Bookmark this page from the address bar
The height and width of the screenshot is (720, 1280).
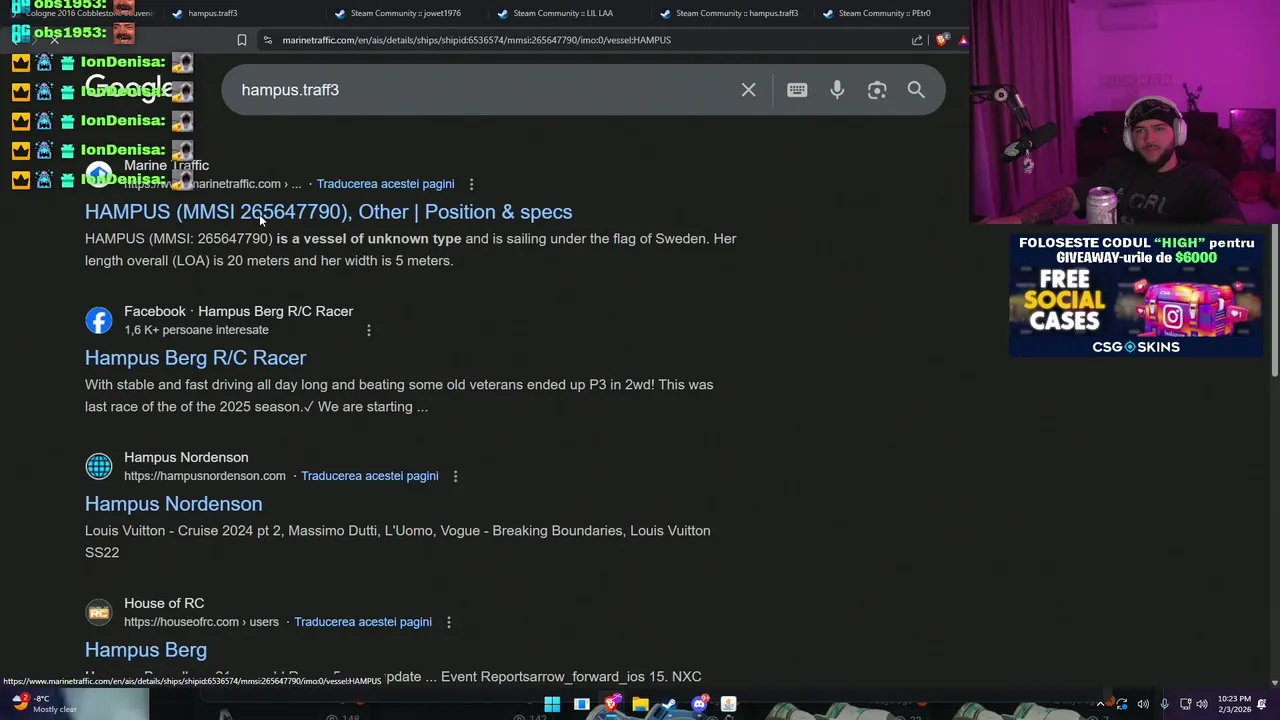241,40
